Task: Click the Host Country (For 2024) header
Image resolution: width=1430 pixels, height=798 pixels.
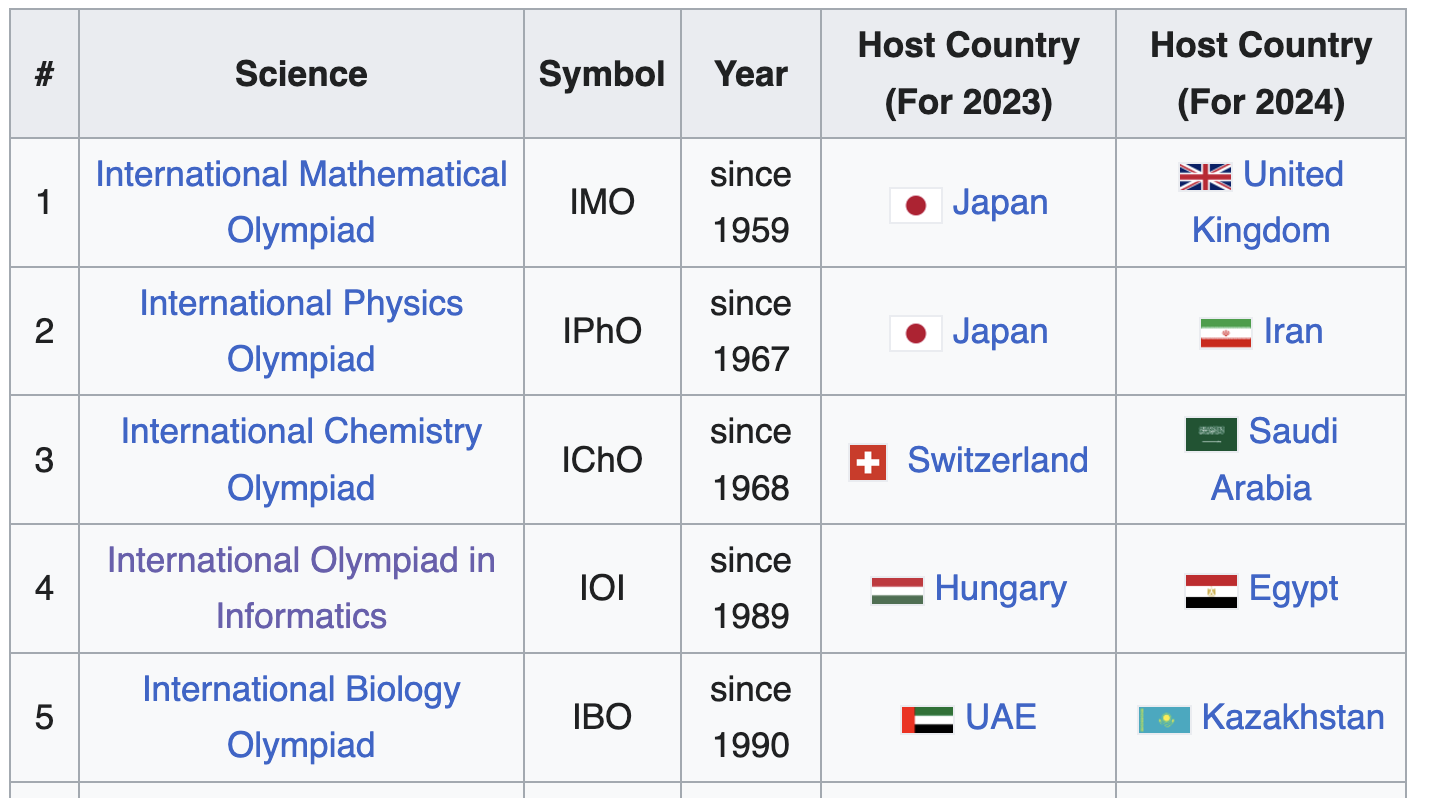Action: [1260, 74]
